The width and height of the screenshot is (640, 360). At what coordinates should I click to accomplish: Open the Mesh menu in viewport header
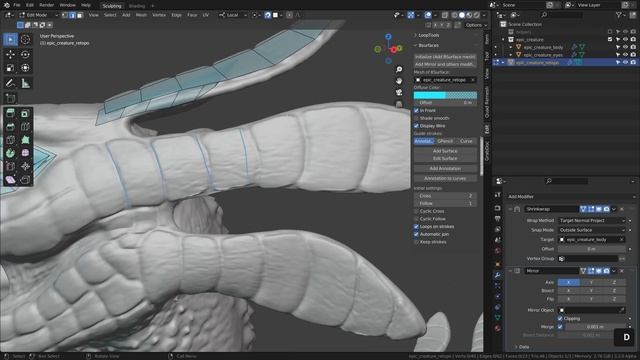click(141, 15)
